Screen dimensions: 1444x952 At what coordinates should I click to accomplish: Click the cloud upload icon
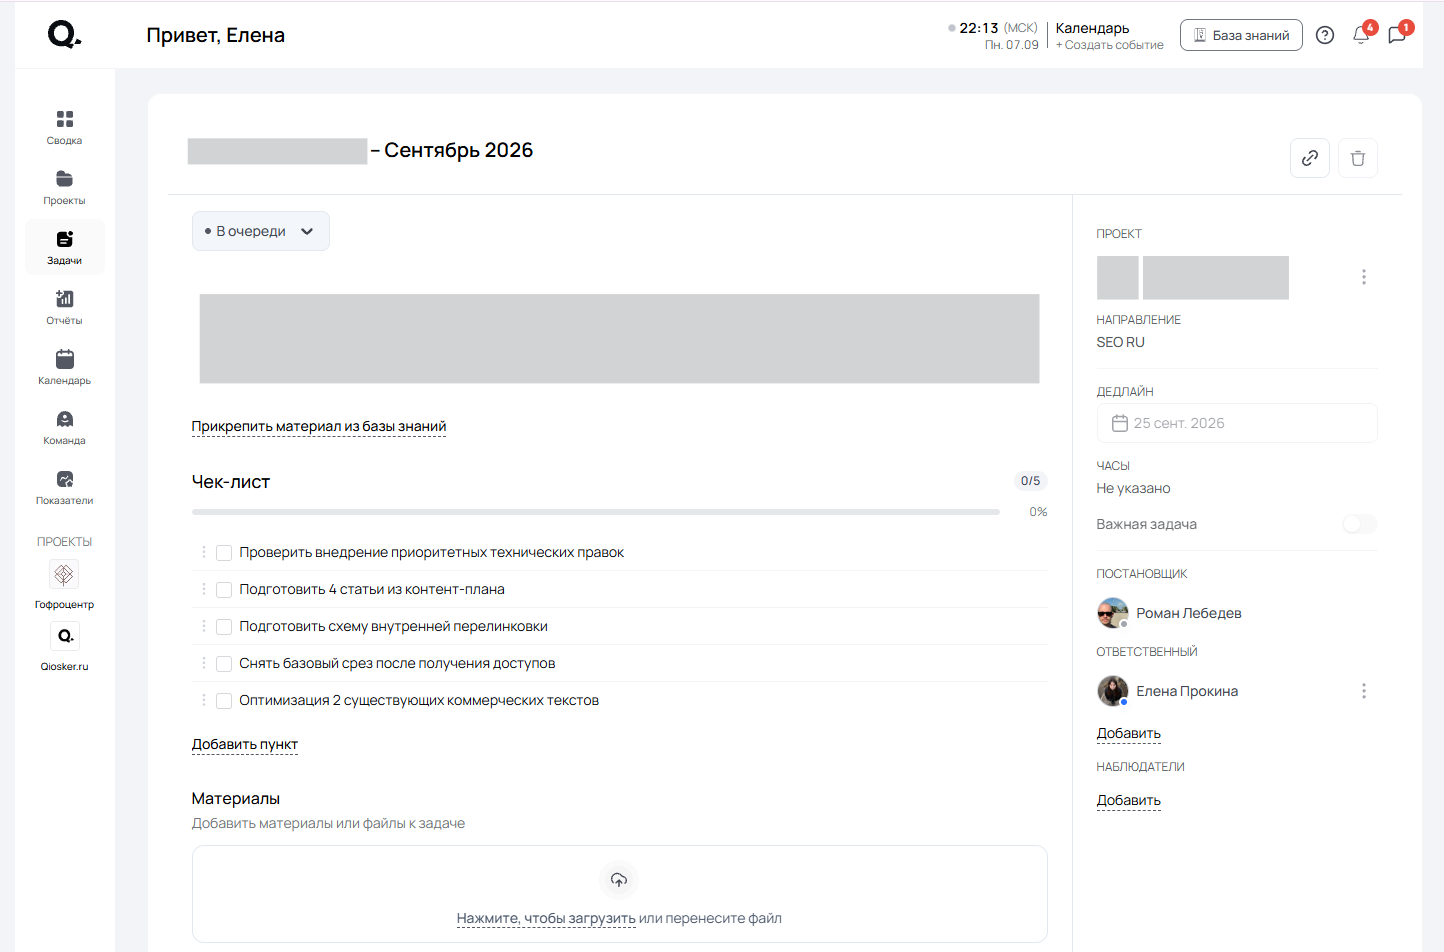tap(619, 880)
